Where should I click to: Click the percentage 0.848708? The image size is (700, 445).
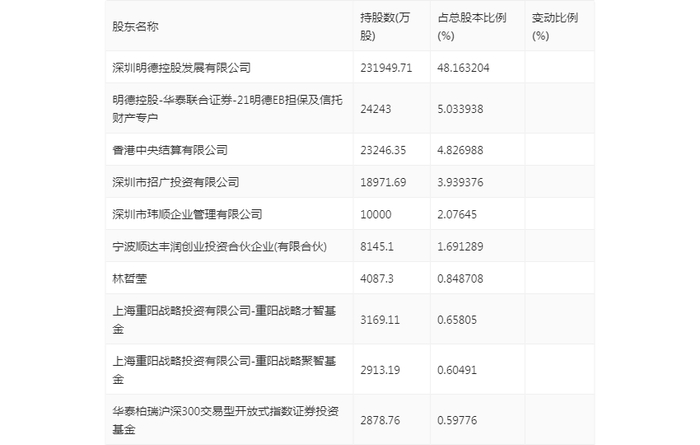[460, 279]
